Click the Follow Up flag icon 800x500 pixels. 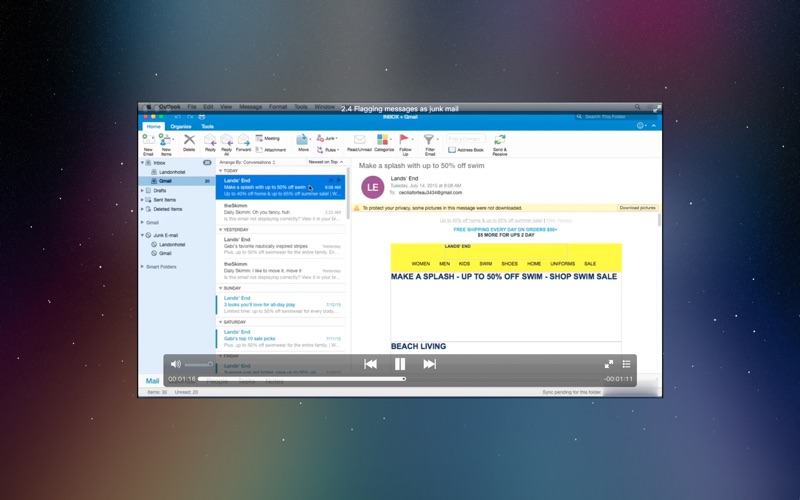[x=404, y=139]
